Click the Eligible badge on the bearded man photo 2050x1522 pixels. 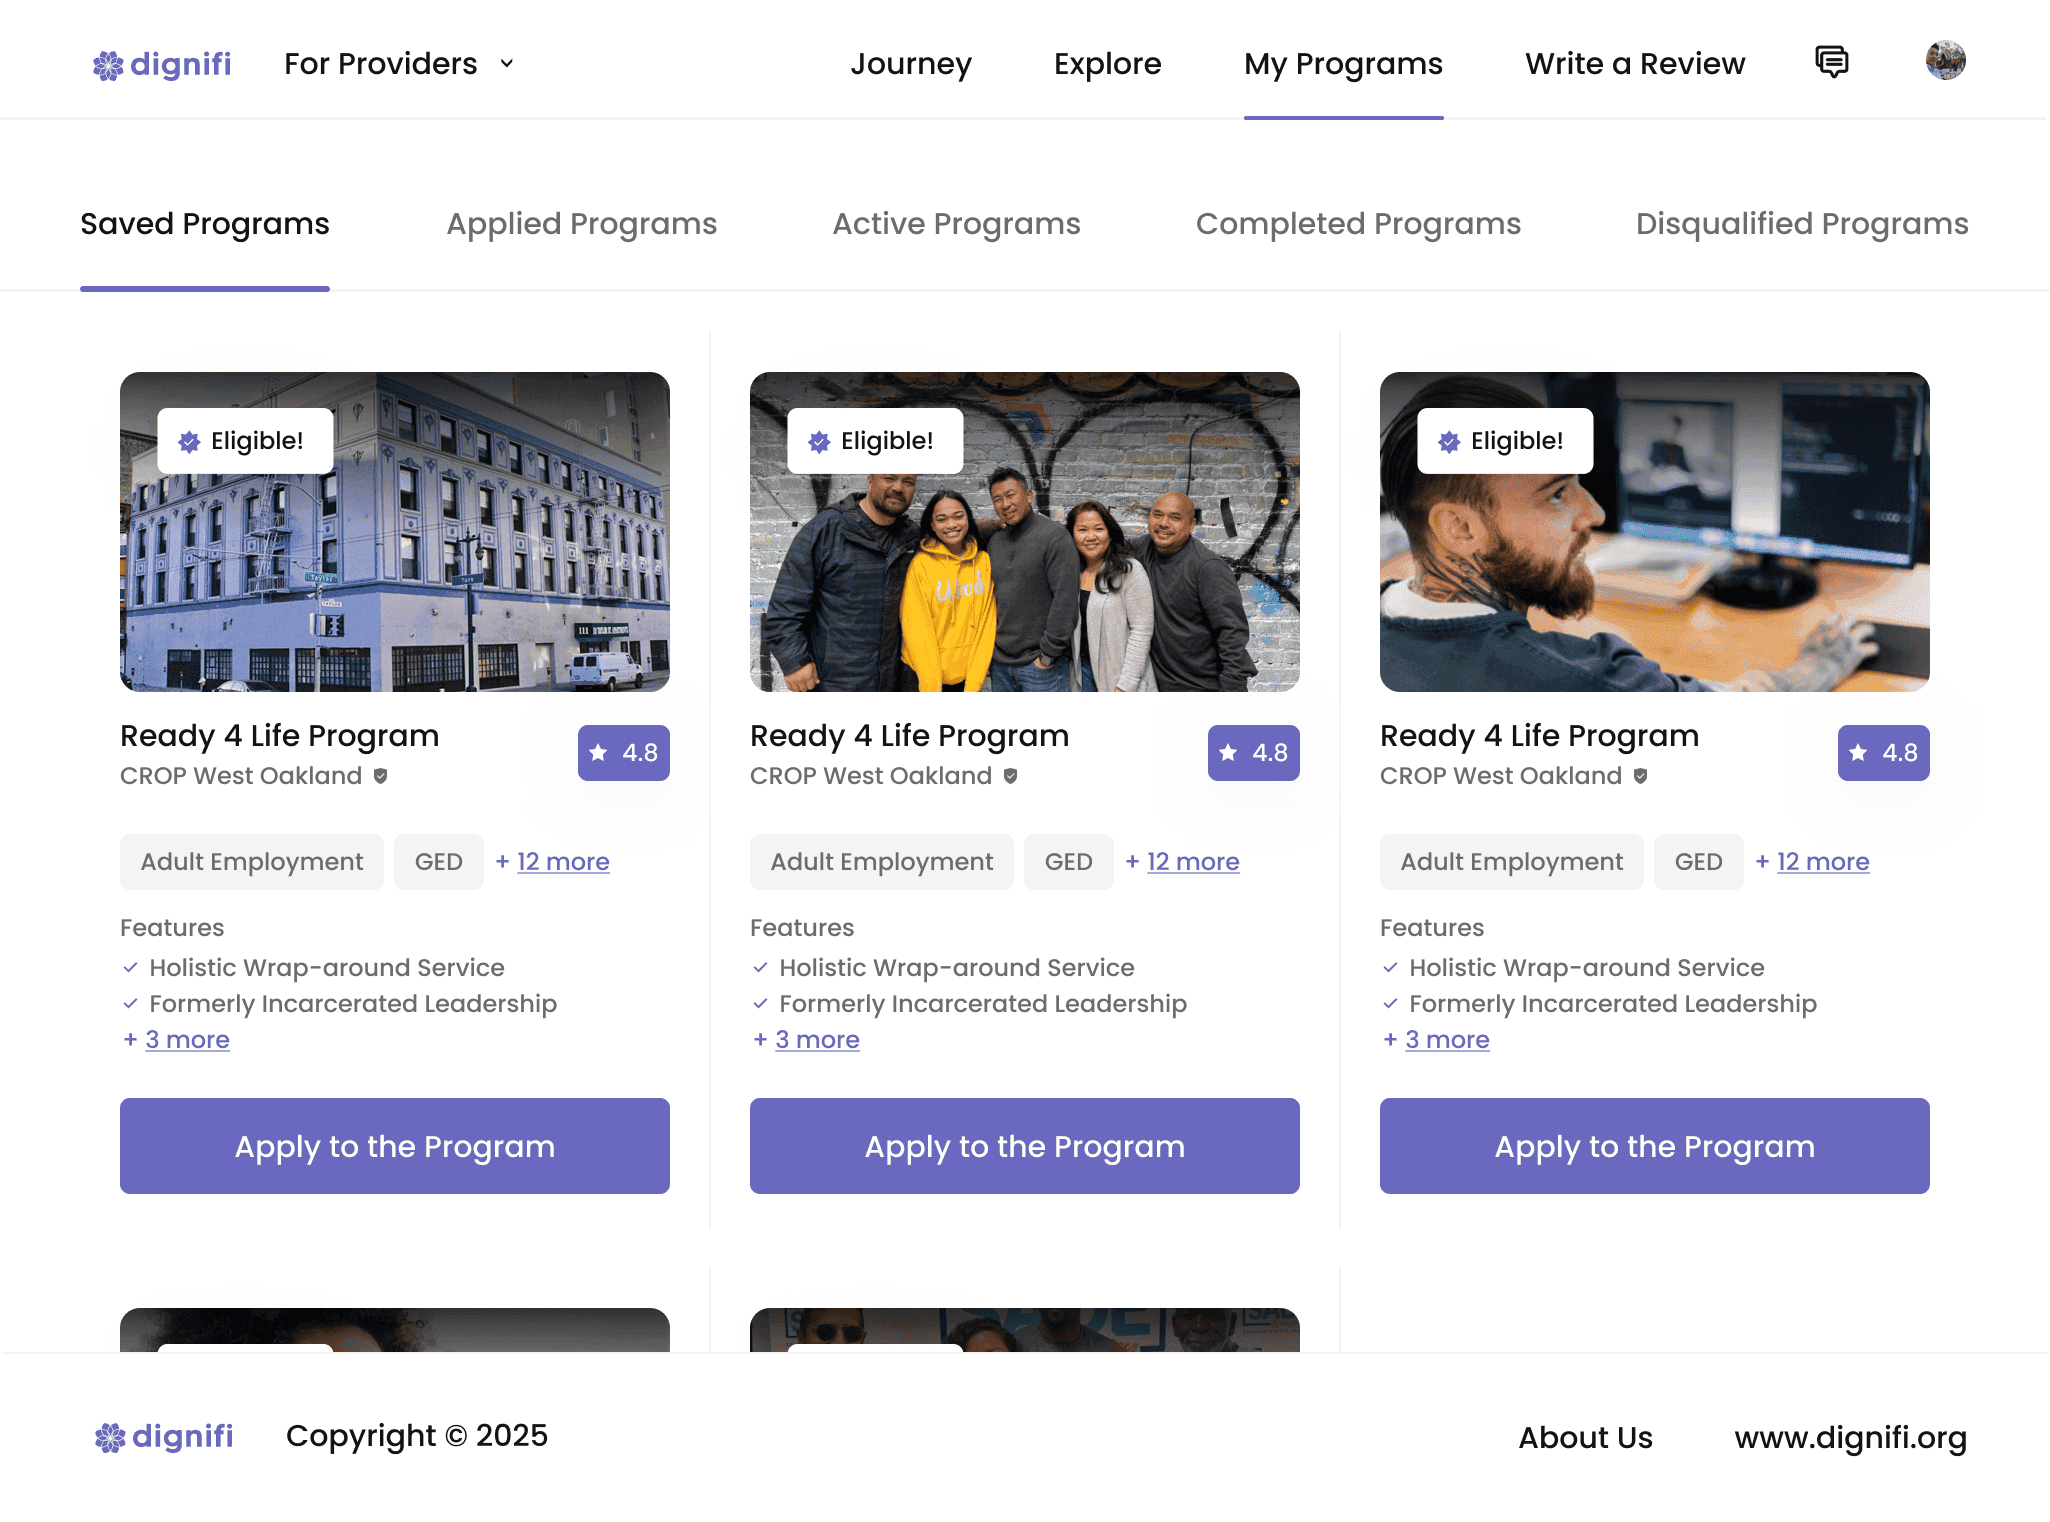pyautogui.click(x=1505, y=441)
